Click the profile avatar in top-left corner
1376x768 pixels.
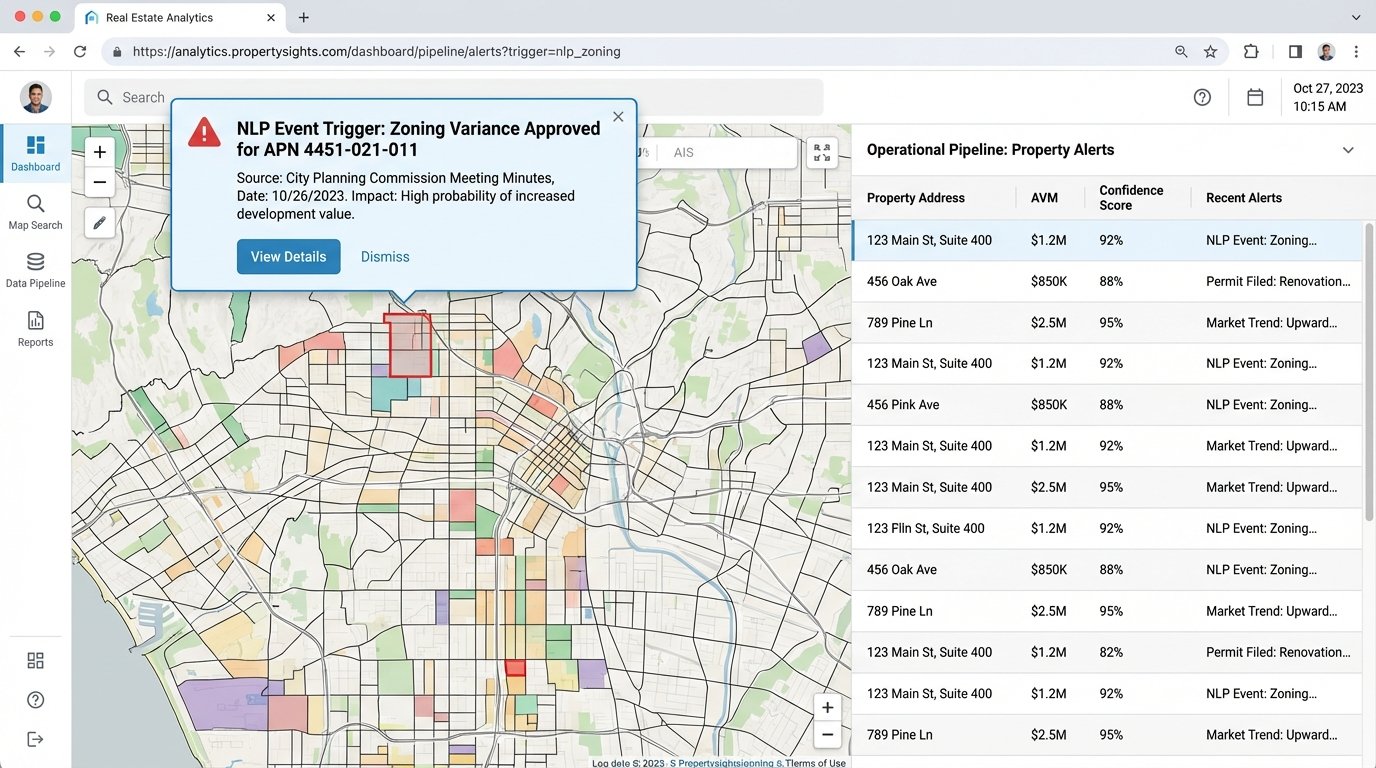click(35, 97)
